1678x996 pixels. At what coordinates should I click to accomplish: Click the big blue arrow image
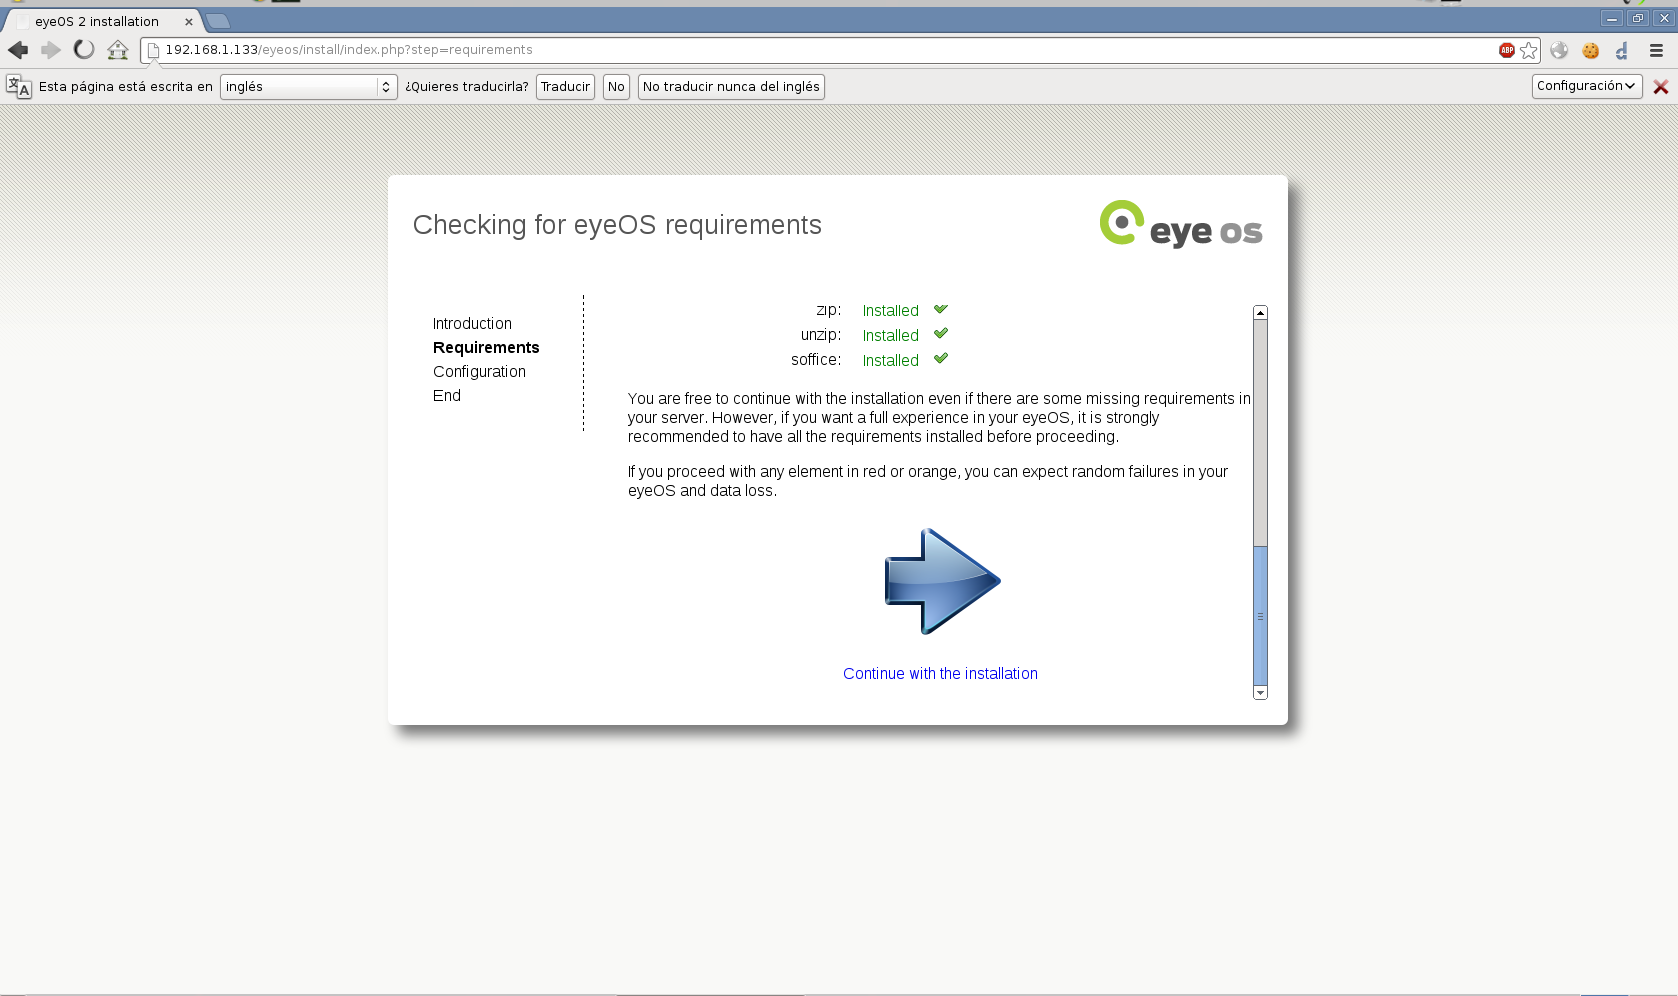coord(941,581)
